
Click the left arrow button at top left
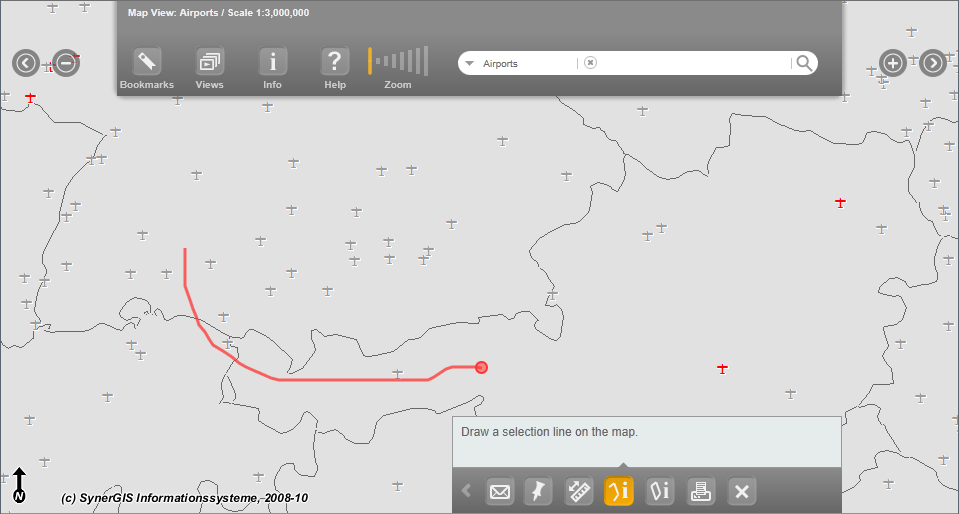point(26,63)
